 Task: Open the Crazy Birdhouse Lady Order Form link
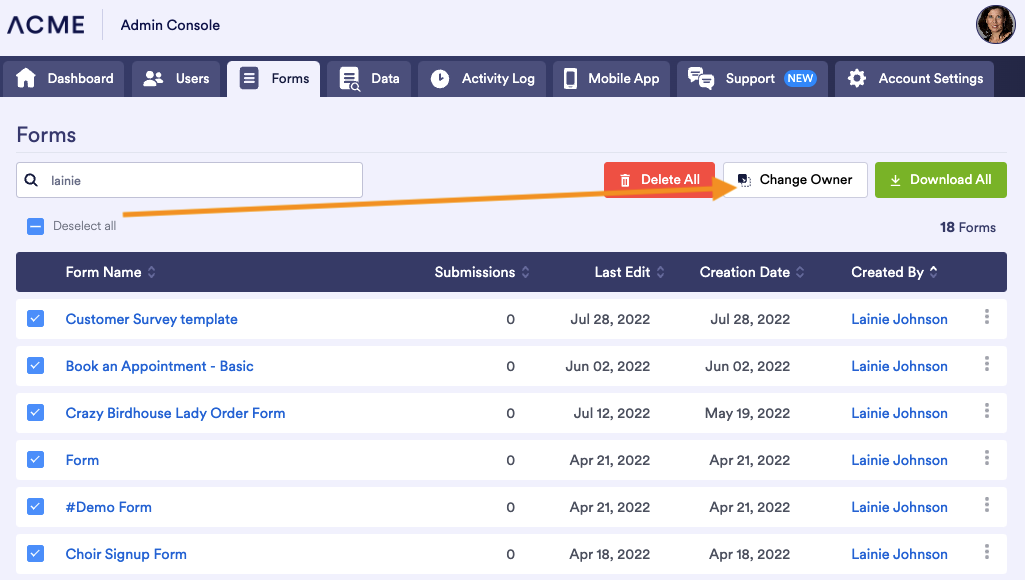[x=175, y=413]
